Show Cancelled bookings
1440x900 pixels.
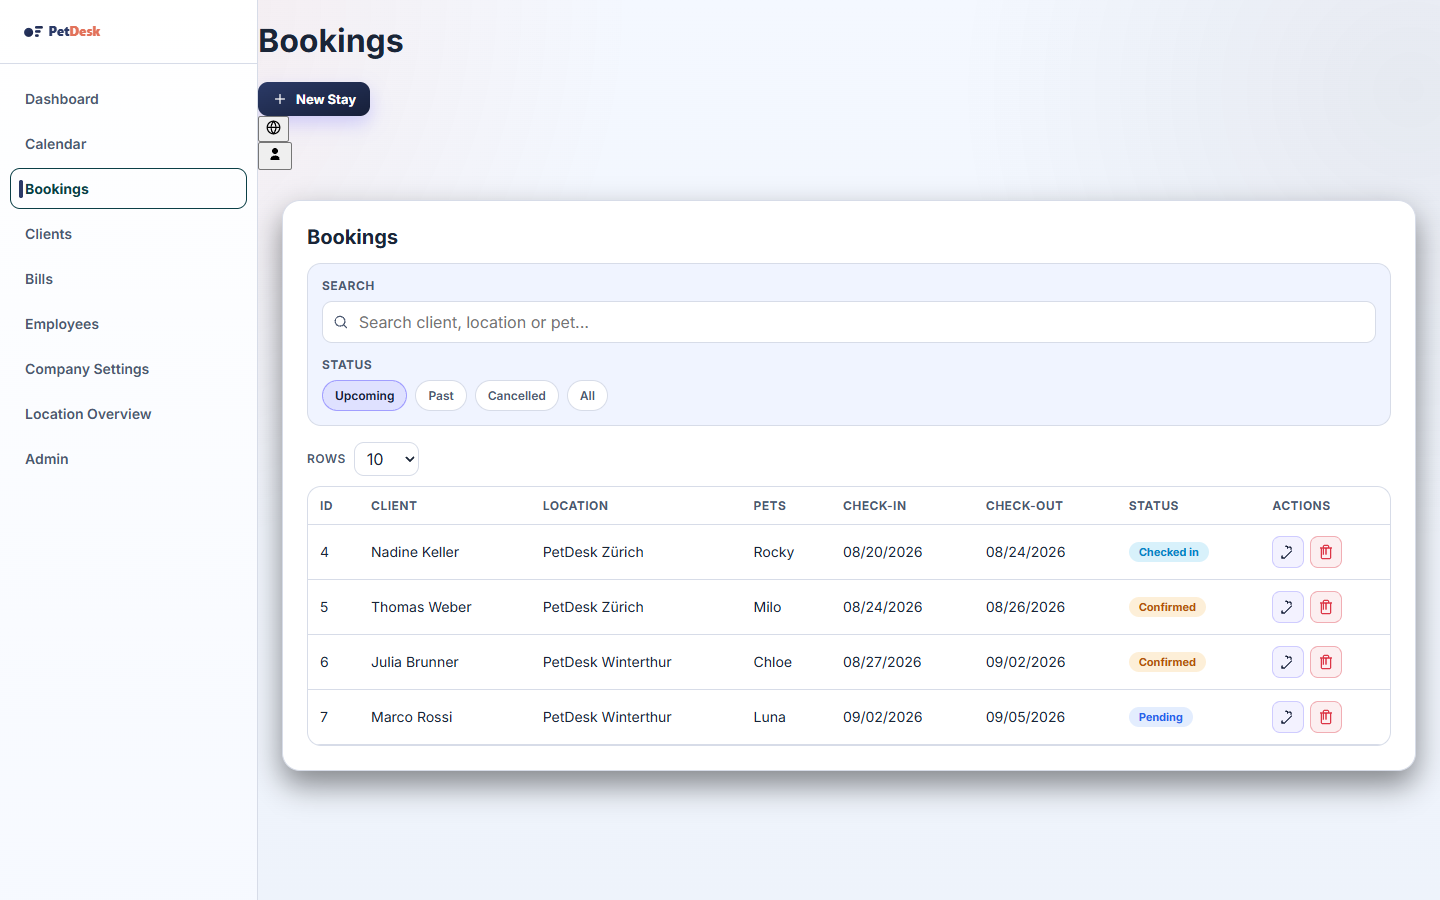click(517, 396)
